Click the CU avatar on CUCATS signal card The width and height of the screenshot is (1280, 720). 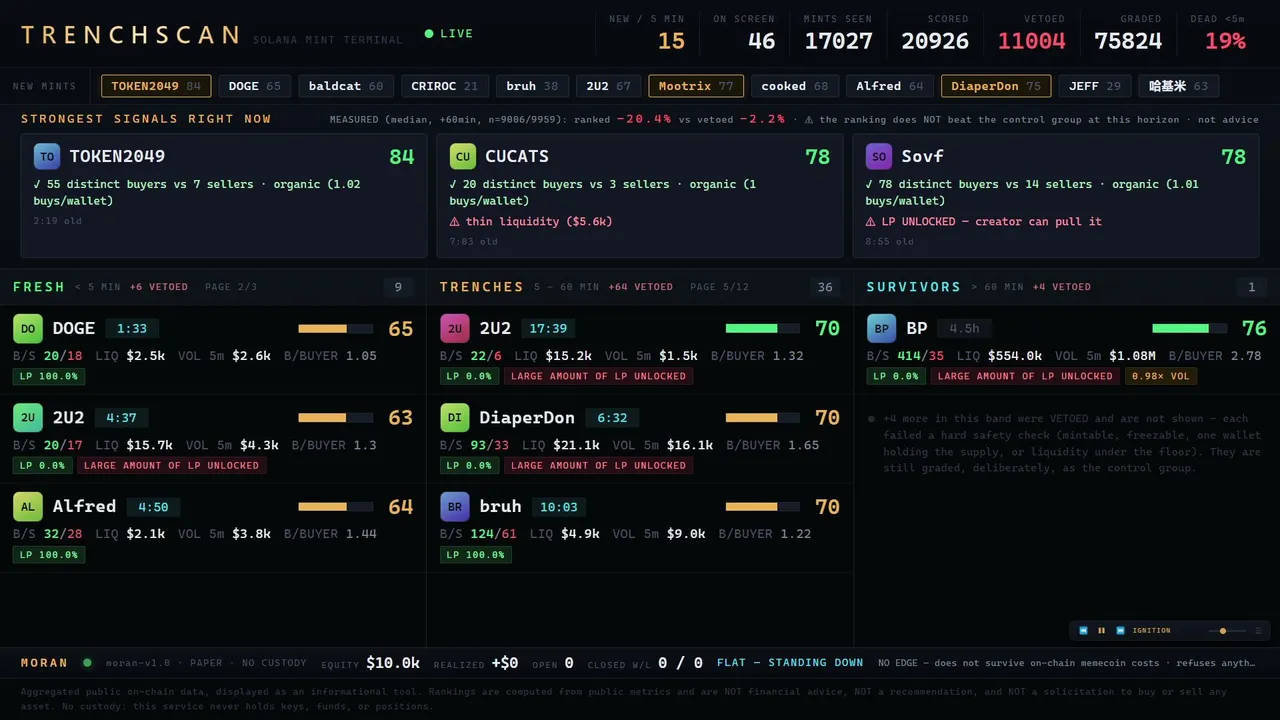463,157
